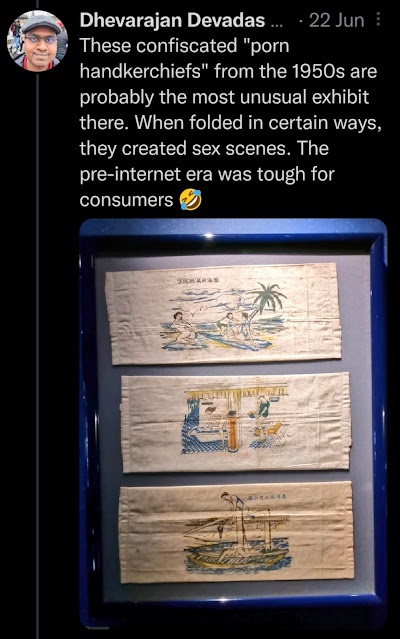
Task: Click Chinese caption on top handkerchief
Action: pyautogui.click(x=198, y=280)
